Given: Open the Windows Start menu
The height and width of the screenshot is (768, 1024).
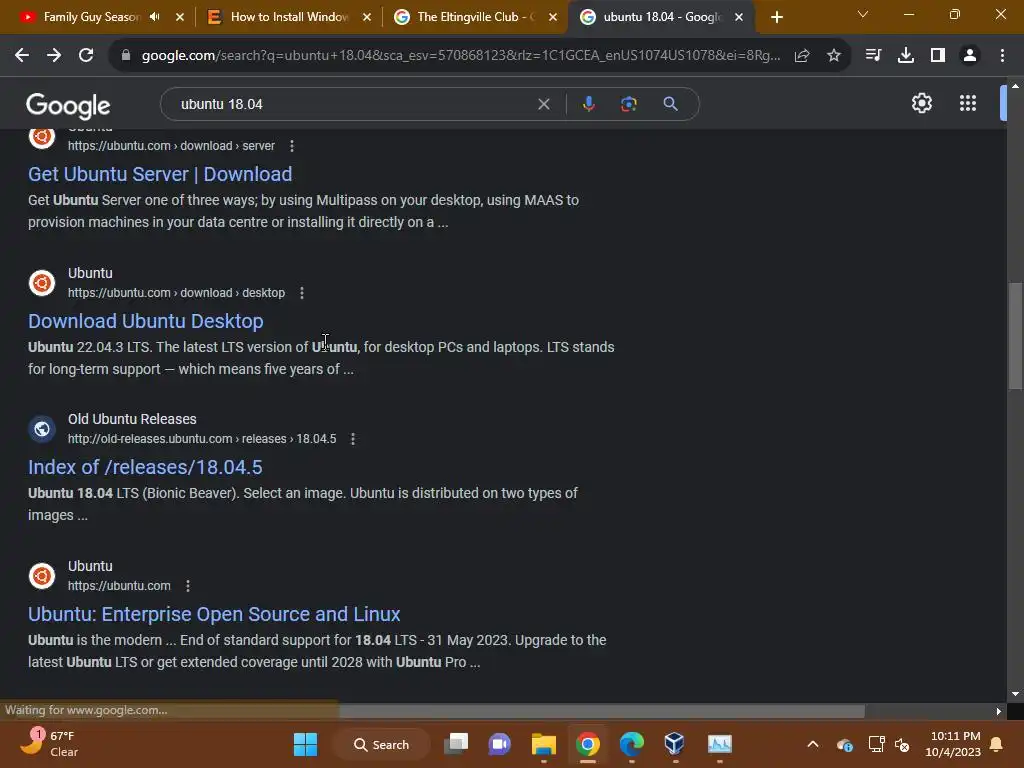Looking at the screenshot, I should pos(305,744).
